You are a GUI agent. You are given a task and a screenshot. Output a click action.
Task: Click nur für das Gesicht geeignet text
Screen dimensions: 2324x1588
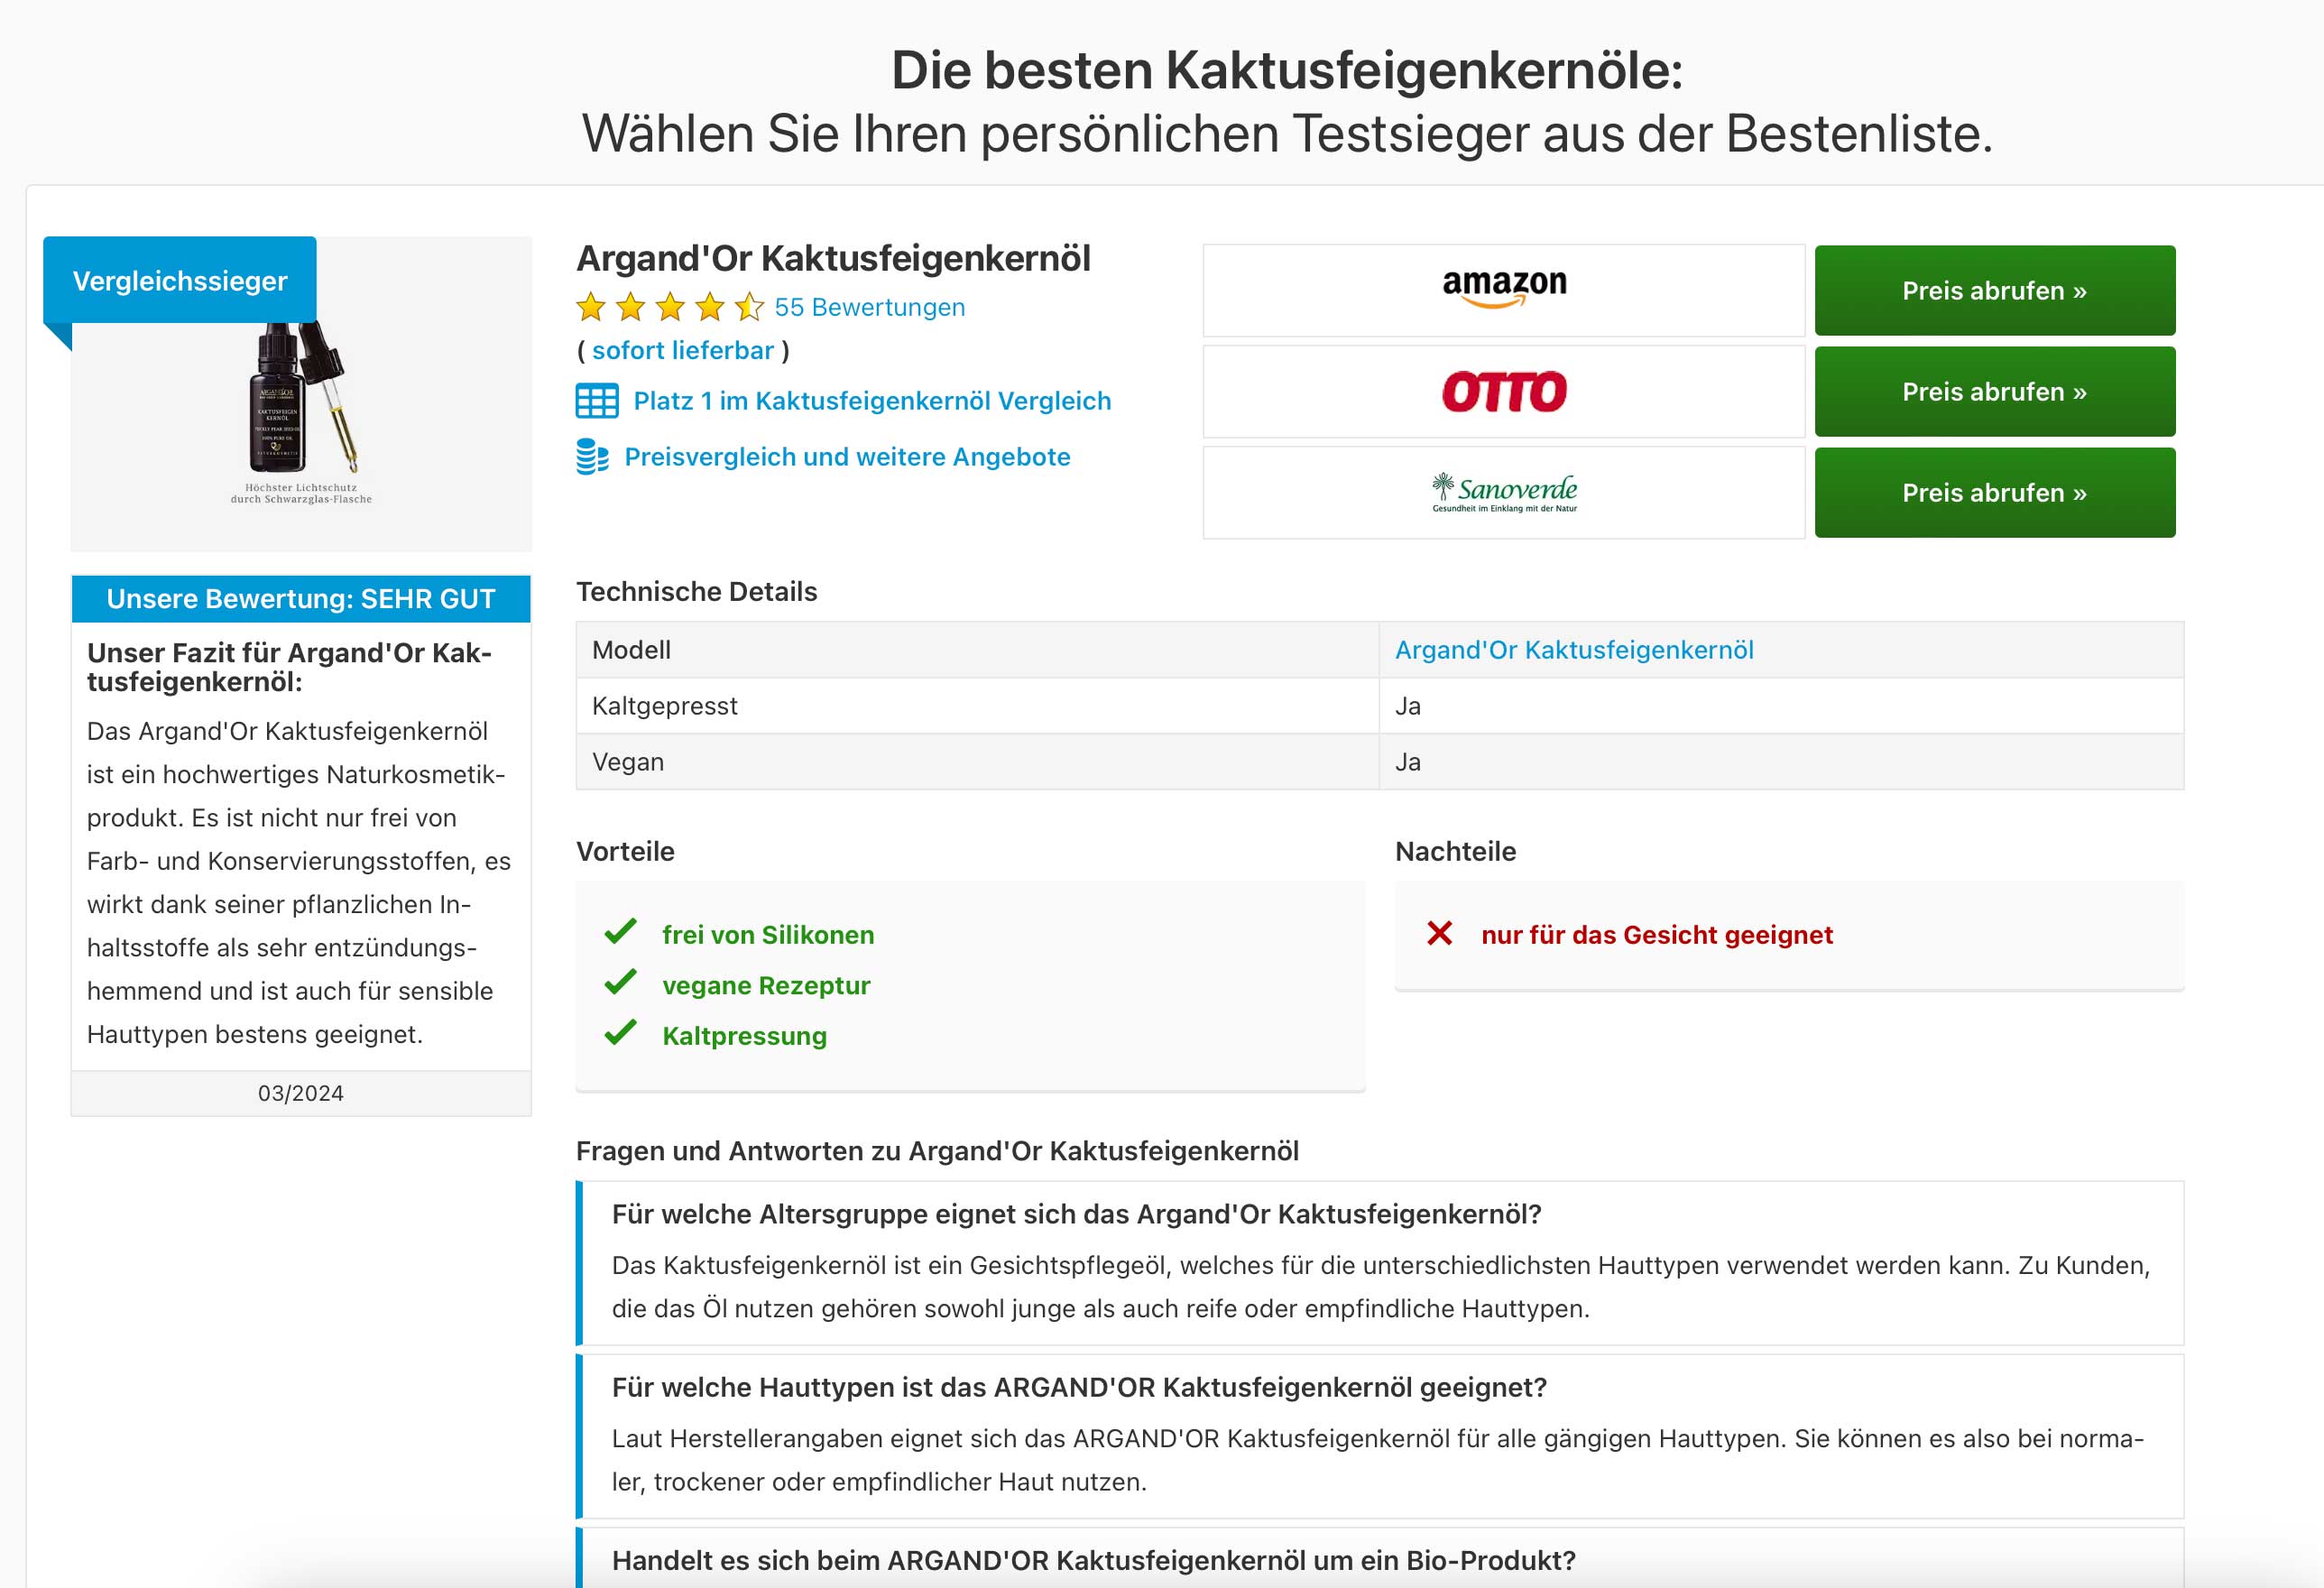point(1657,935)
